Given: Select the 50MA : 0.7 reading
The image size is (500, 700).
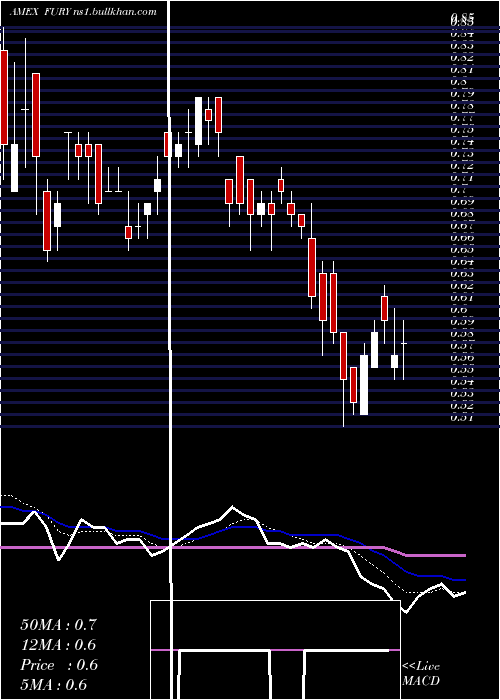Looking at the screenshot, I should pyautogui.click(x=58, y=625).
